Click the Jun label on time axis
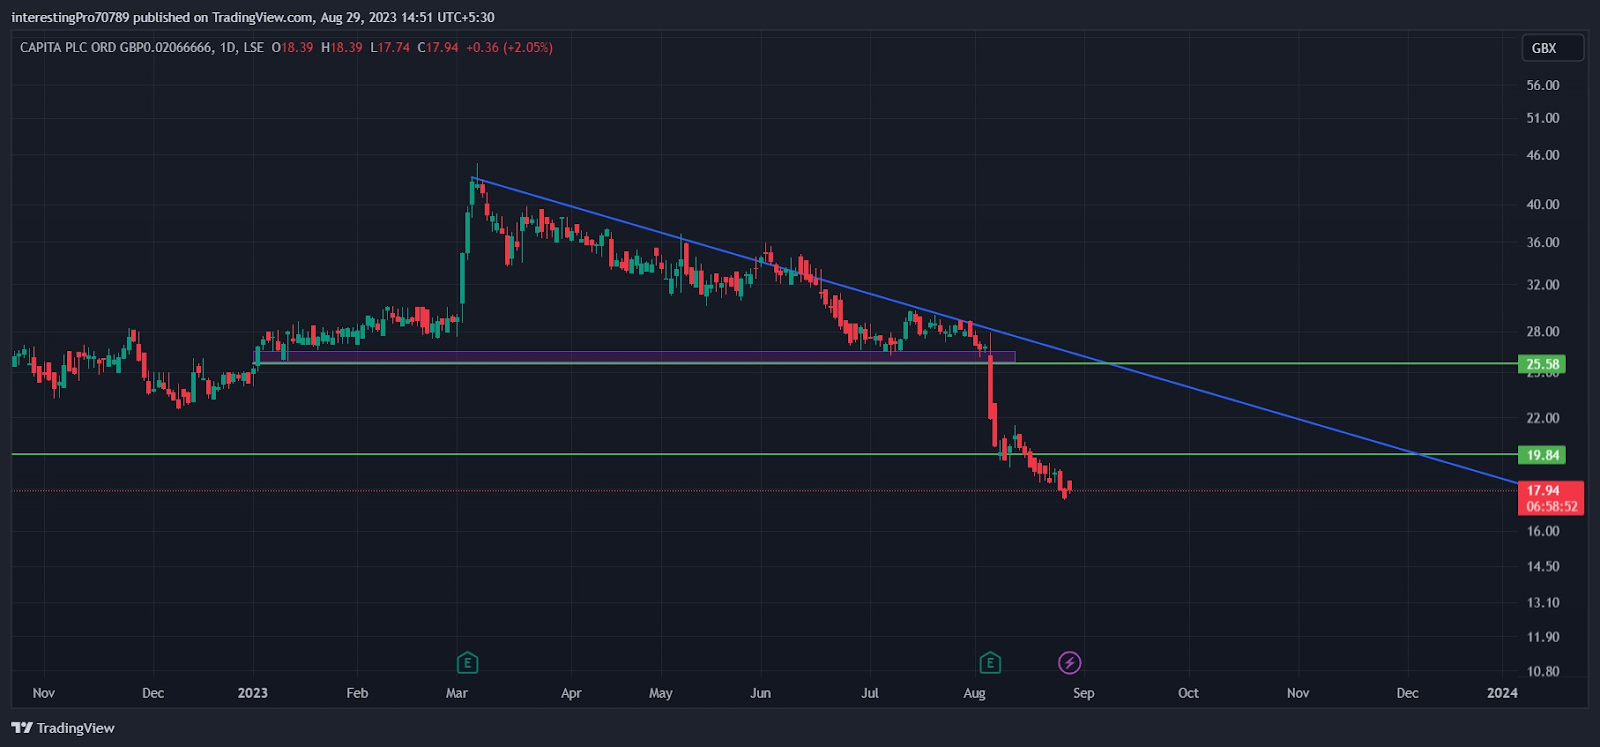This screenshot has height=747, width=1600. 761,693
